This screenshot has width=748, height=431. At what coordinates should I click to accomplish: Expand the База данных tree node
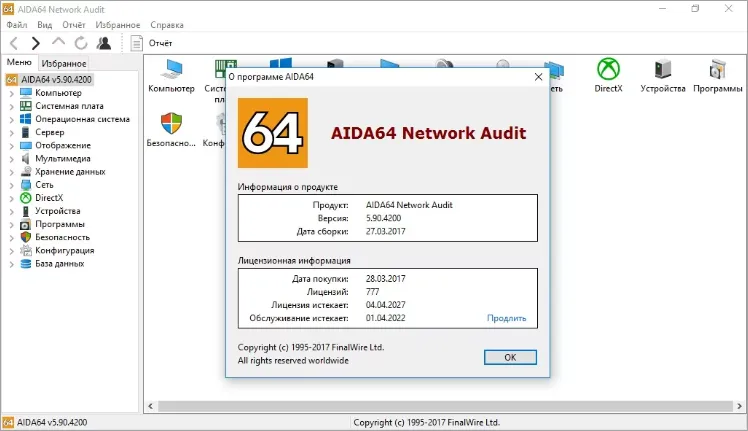point(11,263)
